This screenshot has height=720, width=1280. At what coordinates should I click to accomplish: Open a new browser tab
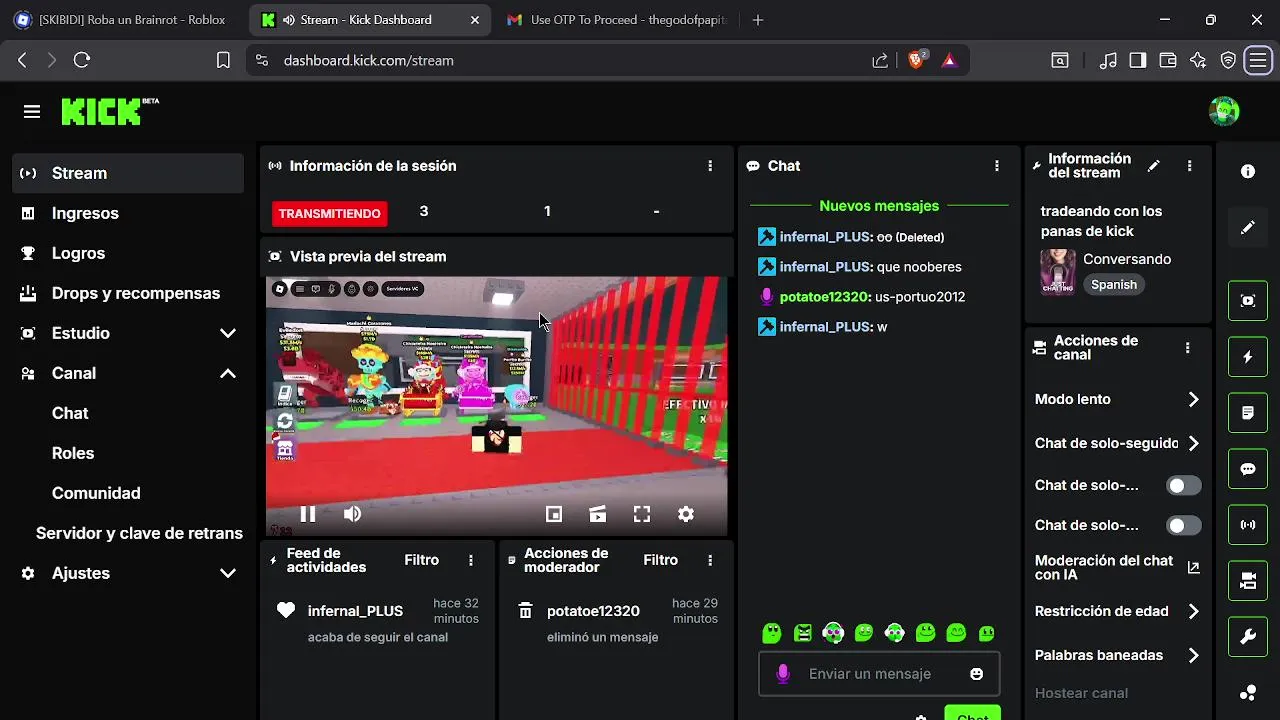(758, 20)
